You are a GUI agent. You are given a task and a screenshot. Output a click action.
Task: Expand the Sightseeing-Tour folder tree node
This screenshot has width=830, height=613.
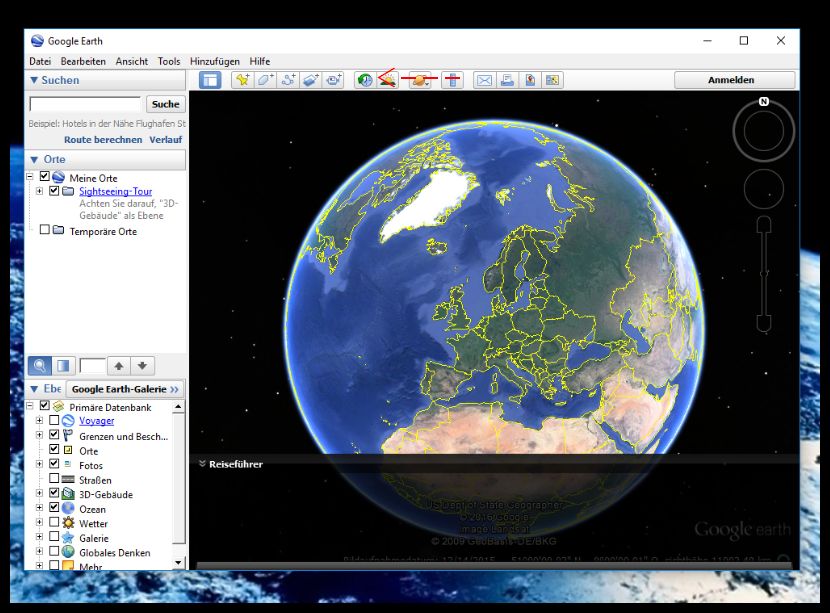(x=40, y=191)
